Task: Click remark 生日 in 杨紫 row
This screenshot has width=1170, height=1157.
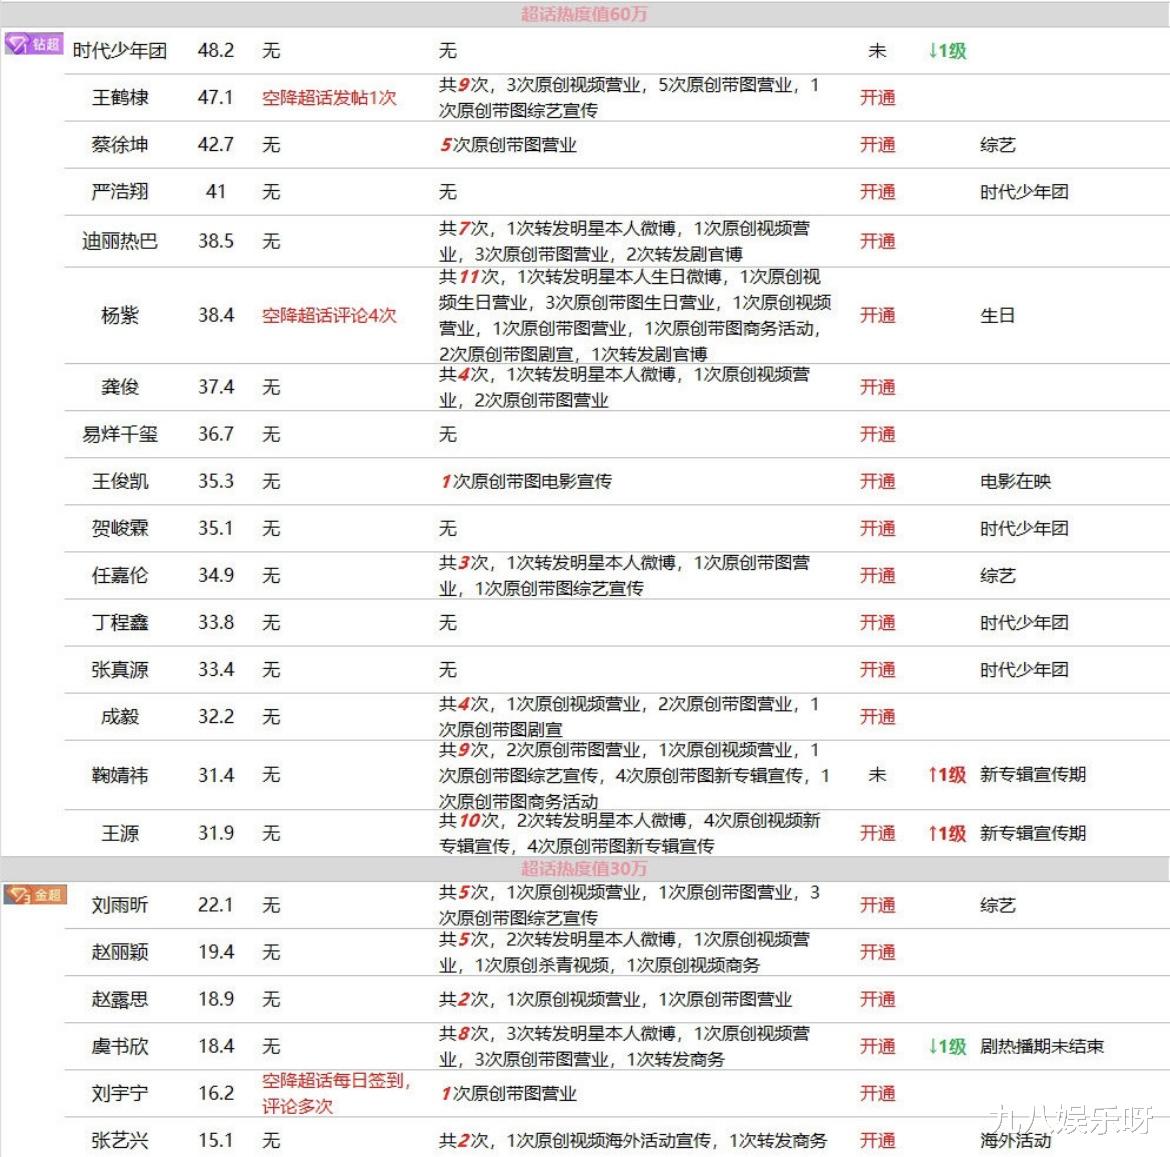Action: (998, 315)
